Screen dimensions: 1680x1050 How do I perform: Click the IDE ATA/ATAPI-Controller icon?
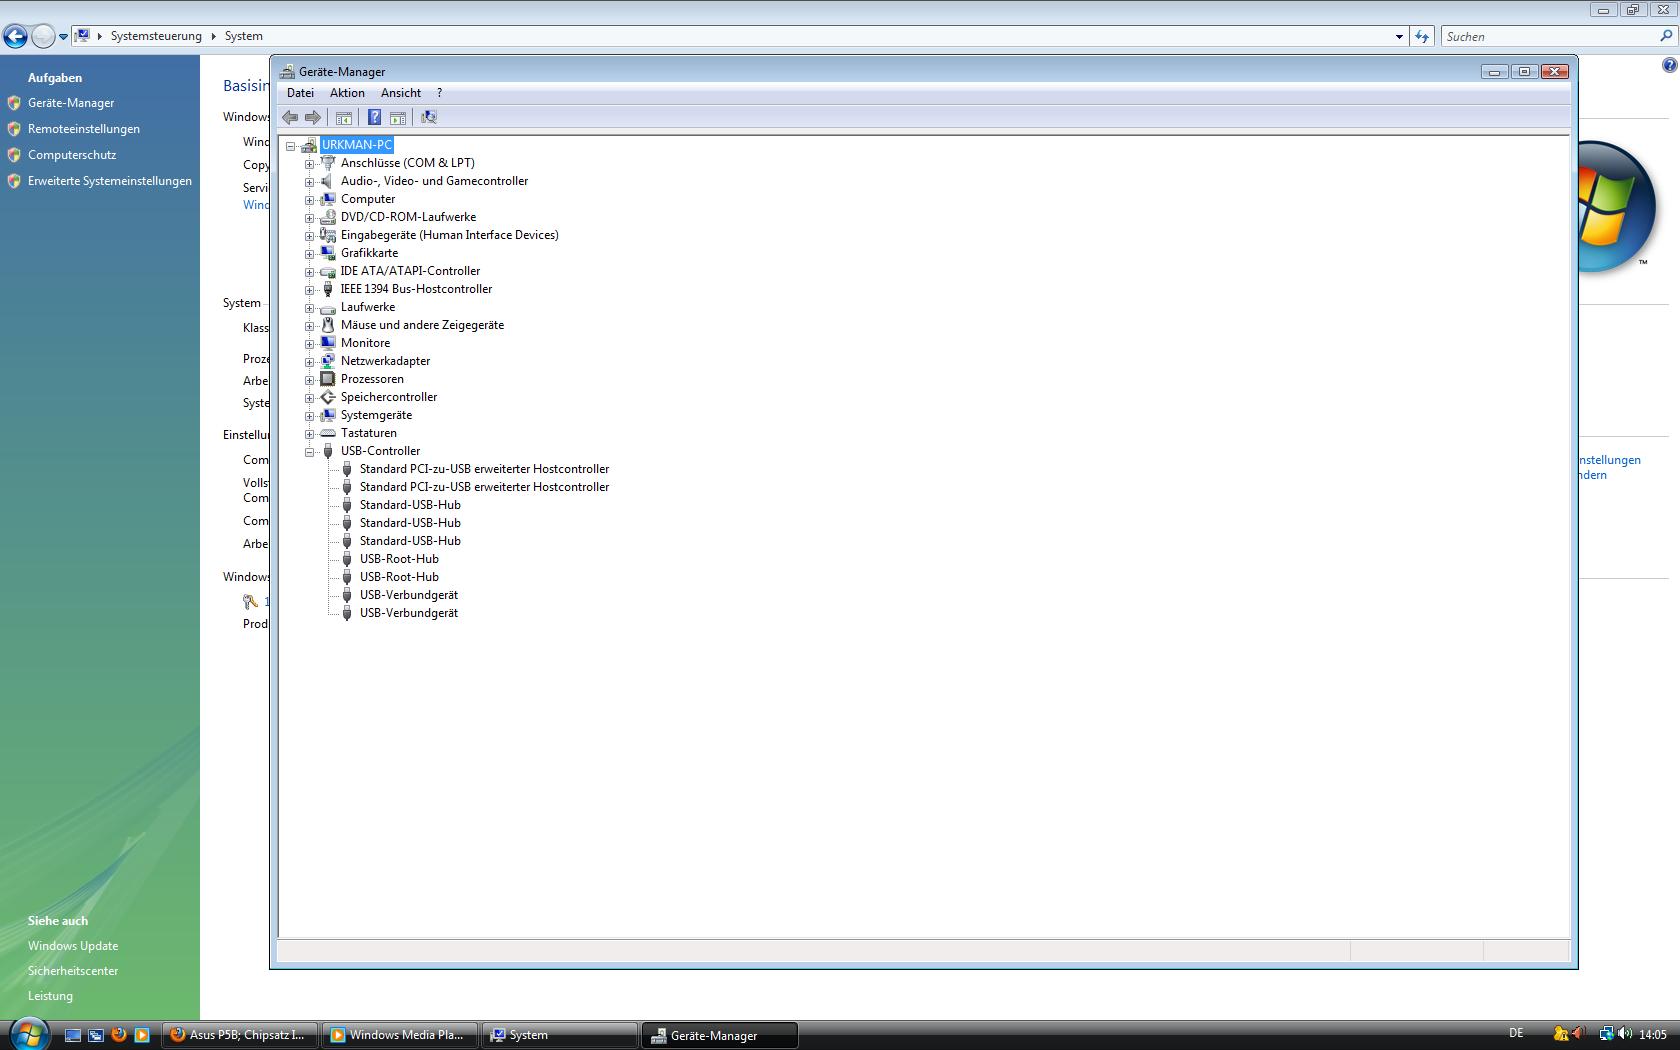tap(328, 271)
